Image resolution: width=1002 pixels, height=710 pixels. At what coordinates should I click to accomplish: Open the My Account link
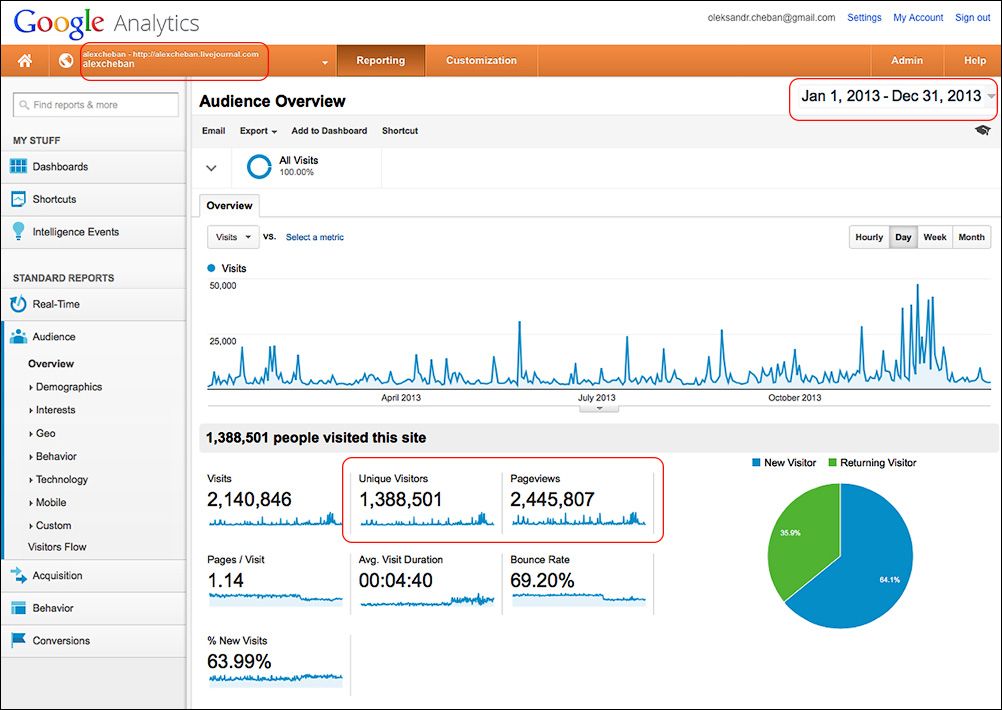tap(918, 18)
